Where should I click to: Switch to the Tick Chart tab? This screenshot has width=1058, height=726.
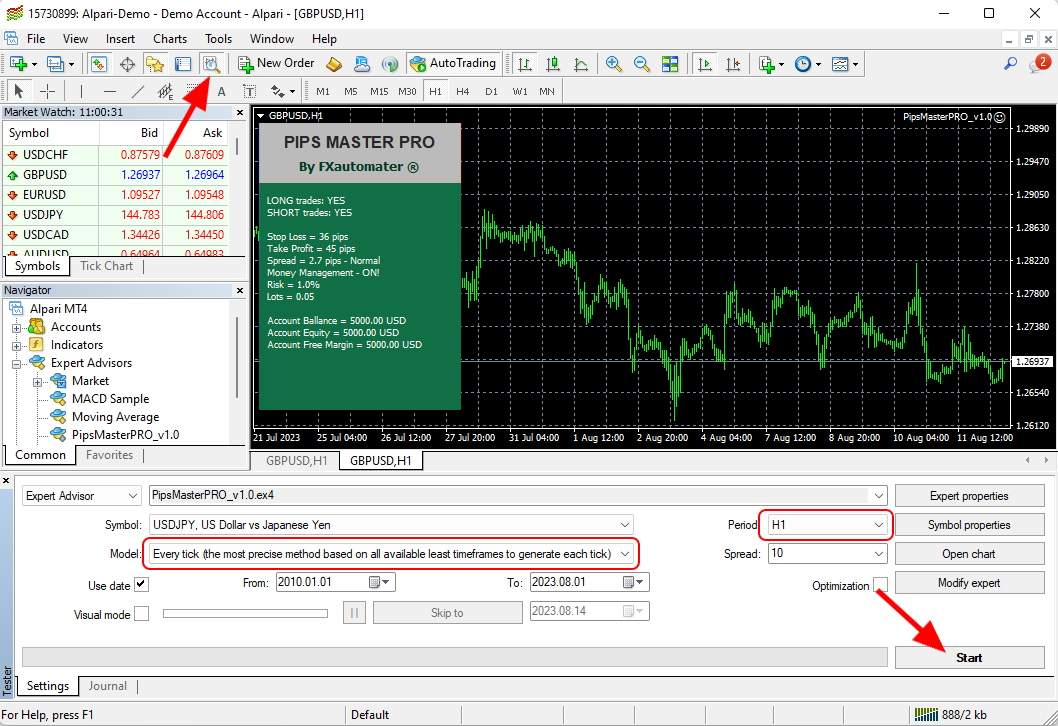tap(107, 267)
